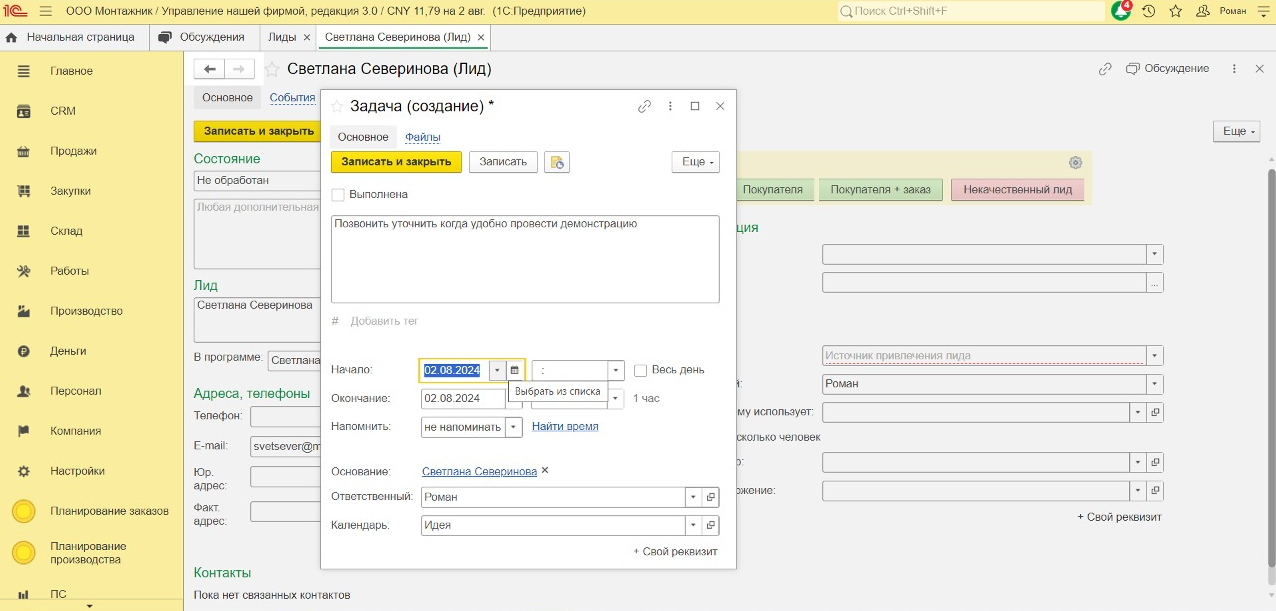Expand the Календарь Идея dropdown

(693, 525)
